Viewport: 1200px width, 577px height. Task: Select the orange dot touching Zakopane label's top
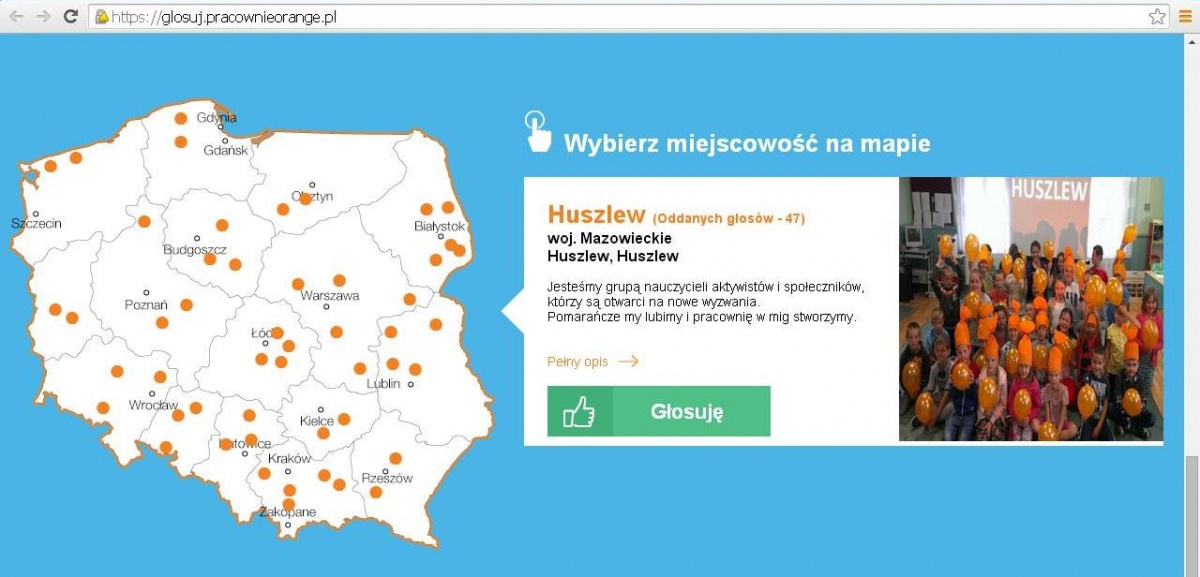tap(289, 504)
